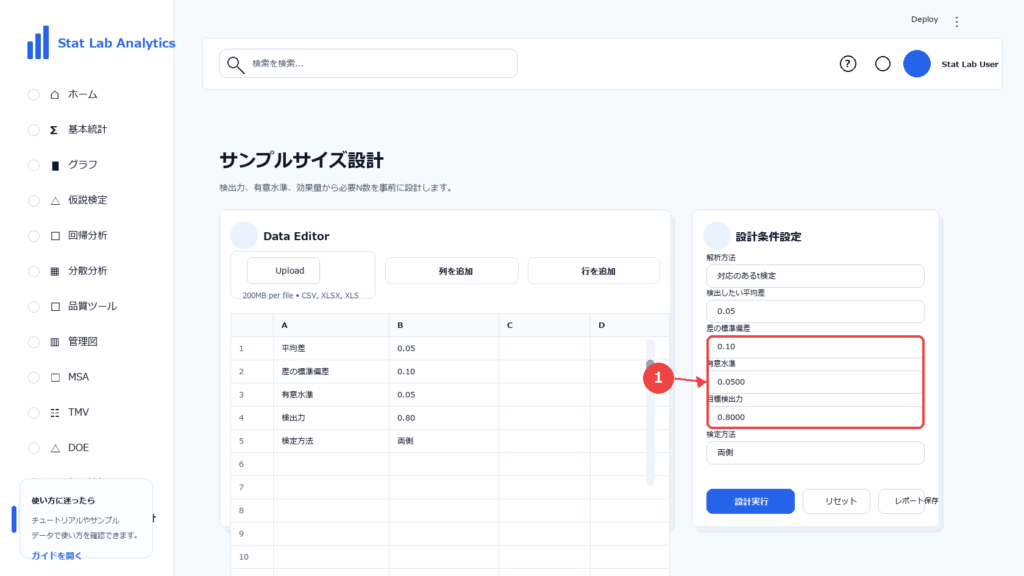
Task: Select the 回帰分析 radio button
Action: point(33,236)
